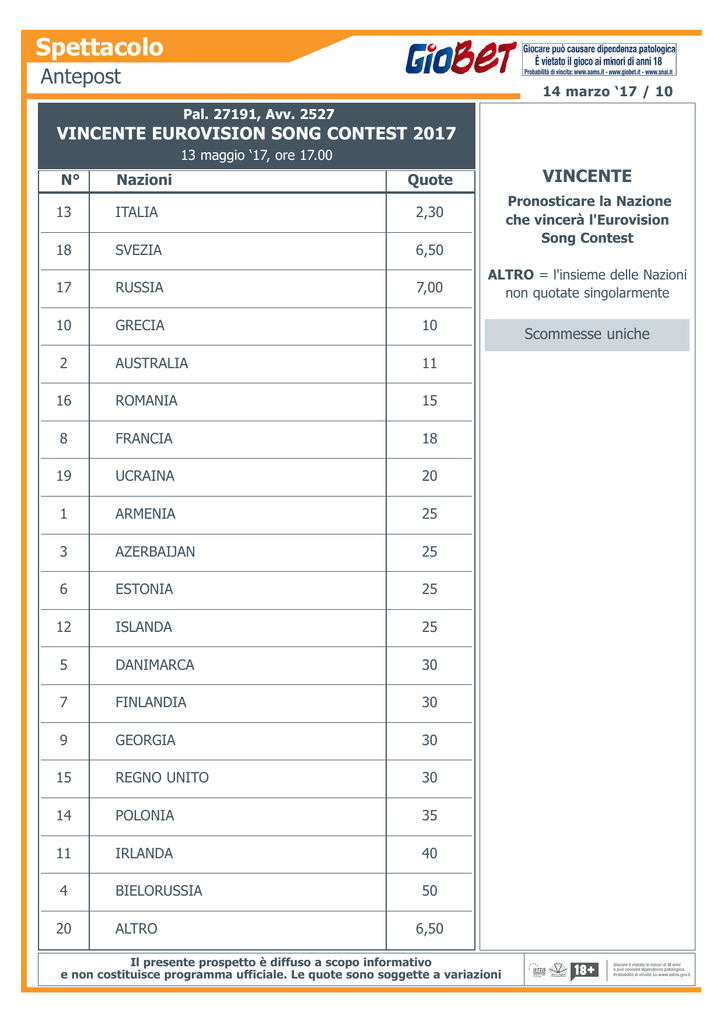This screenshot has height=1024, width=724.
Task: Click the 18+ age restriction icon
Action: [584, 970]
